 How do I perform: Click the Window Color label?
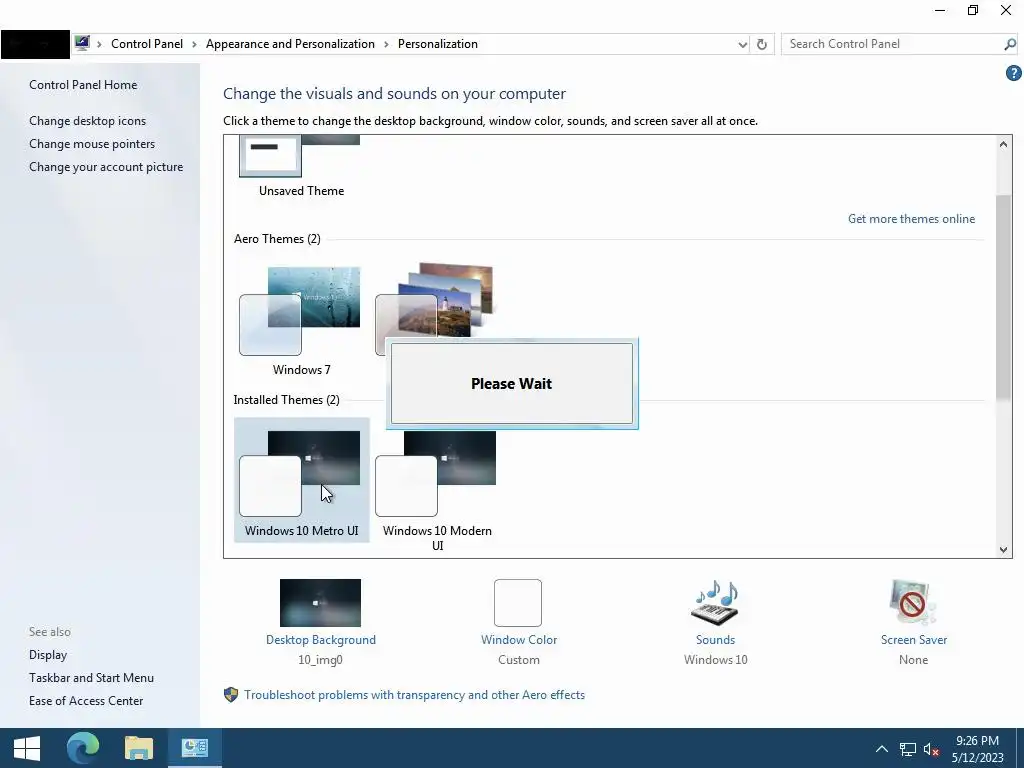tap(519, 640)
